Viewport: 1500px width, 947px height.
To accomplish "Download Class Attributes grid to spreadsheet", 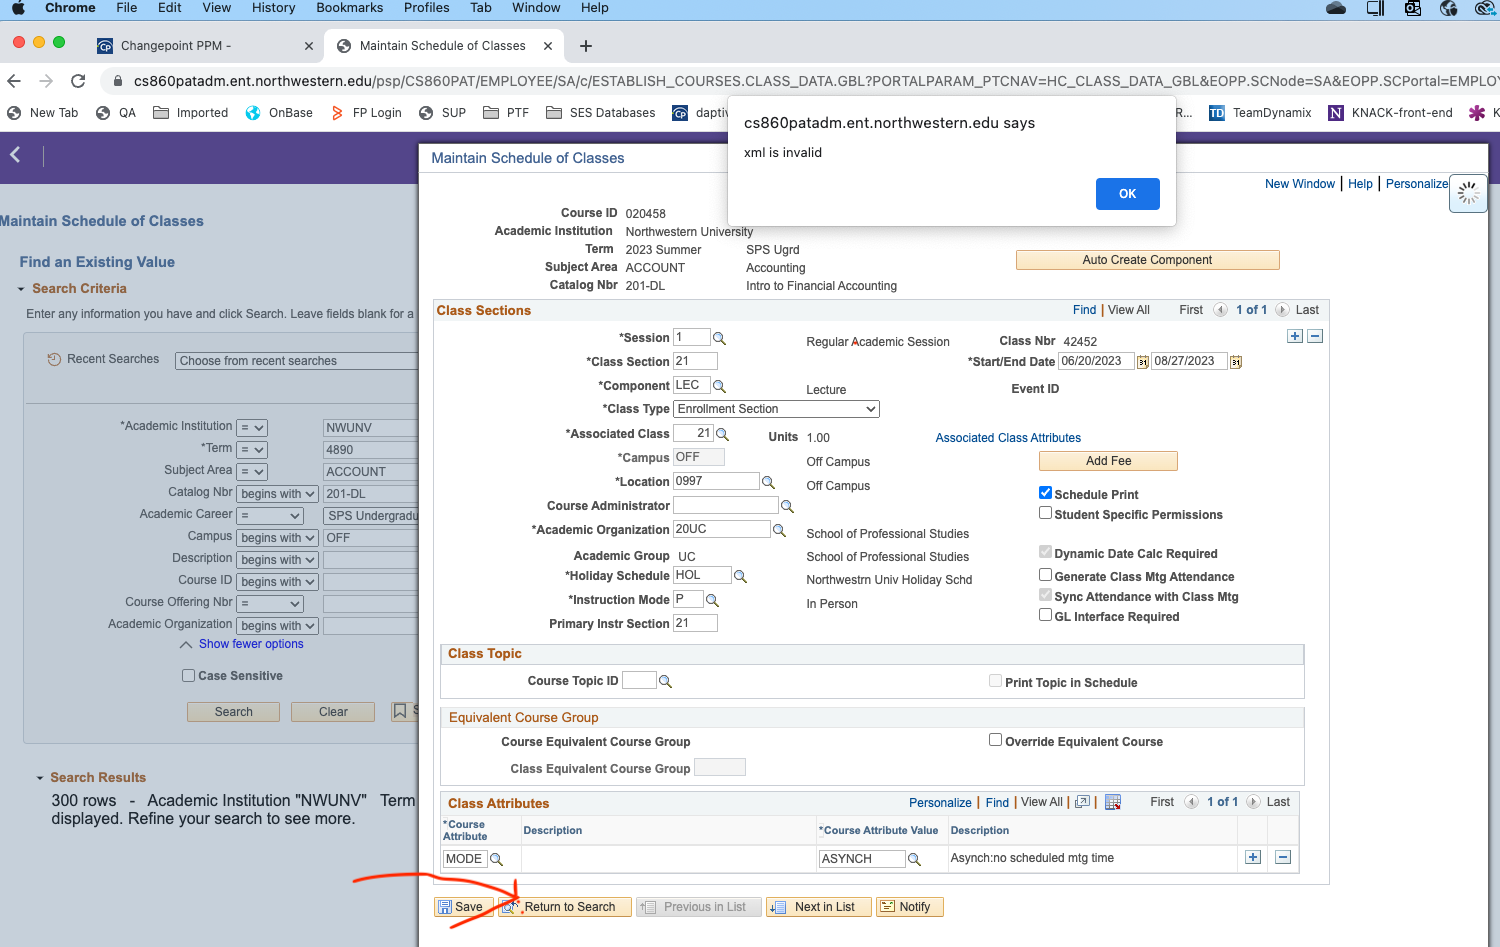I will point(1113,802).
